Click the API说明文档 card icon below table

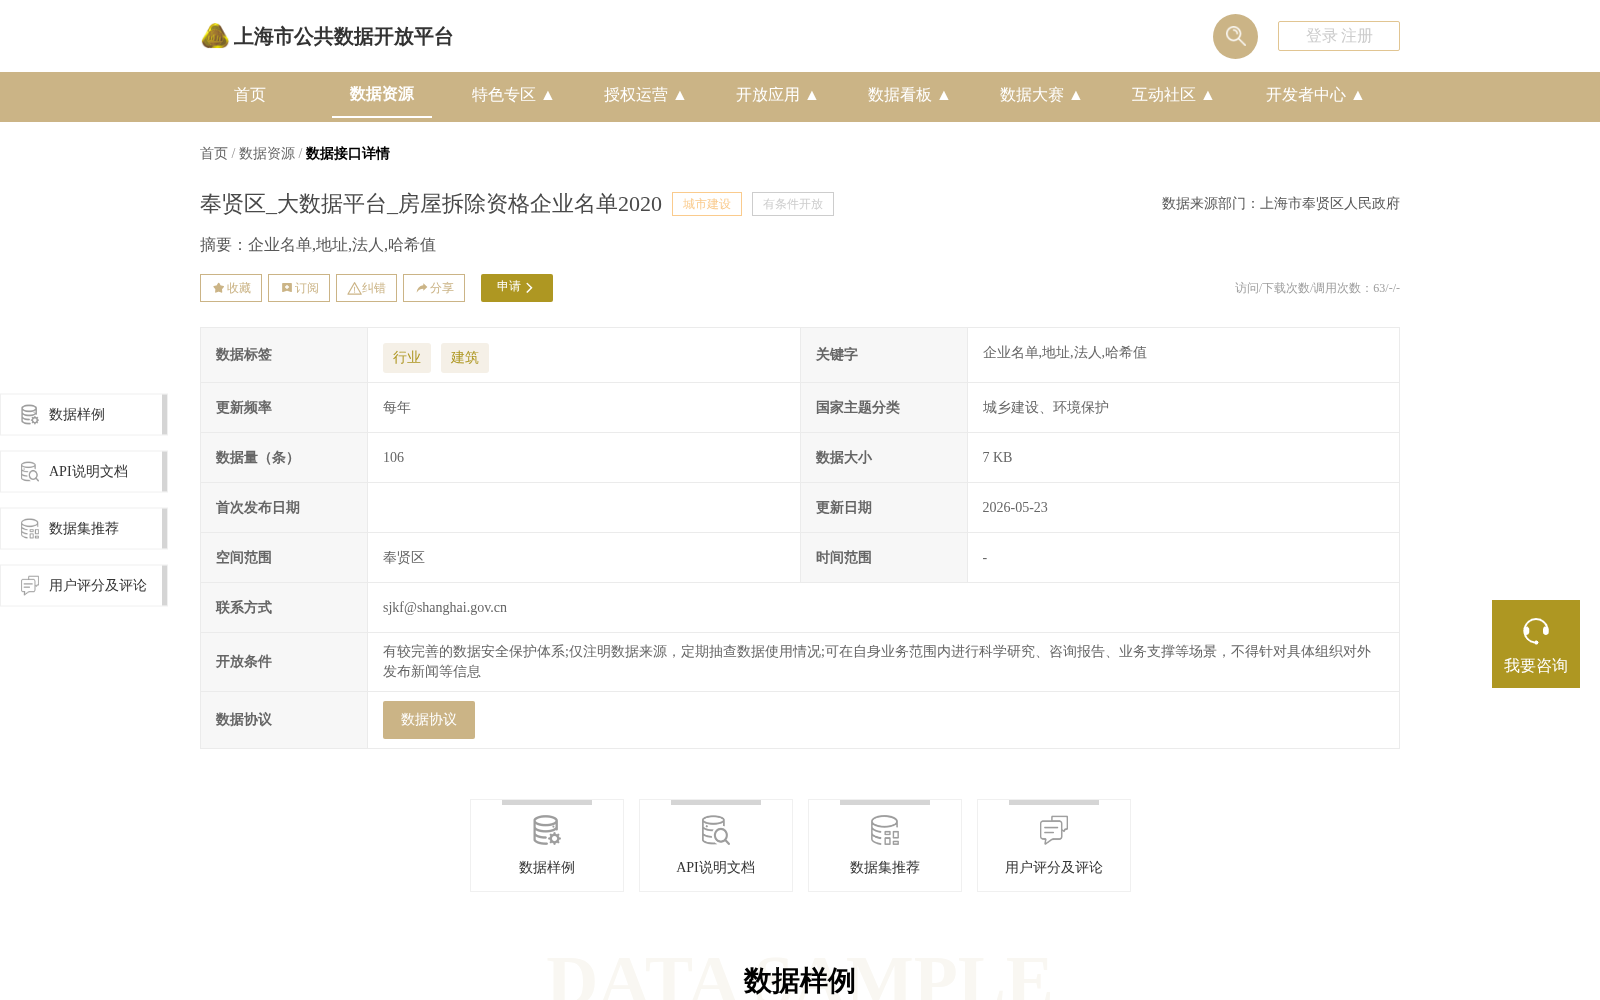click(x=716, y=830)
